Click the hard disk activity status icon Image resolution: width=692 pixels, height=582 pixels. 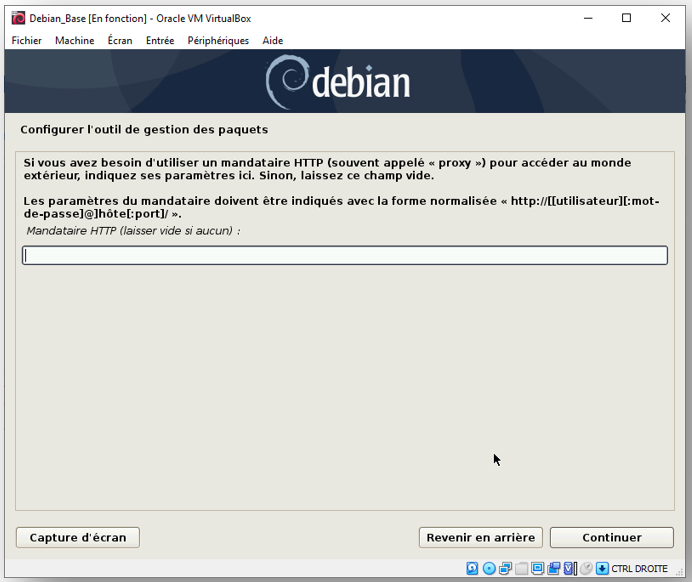pos(472,568)
